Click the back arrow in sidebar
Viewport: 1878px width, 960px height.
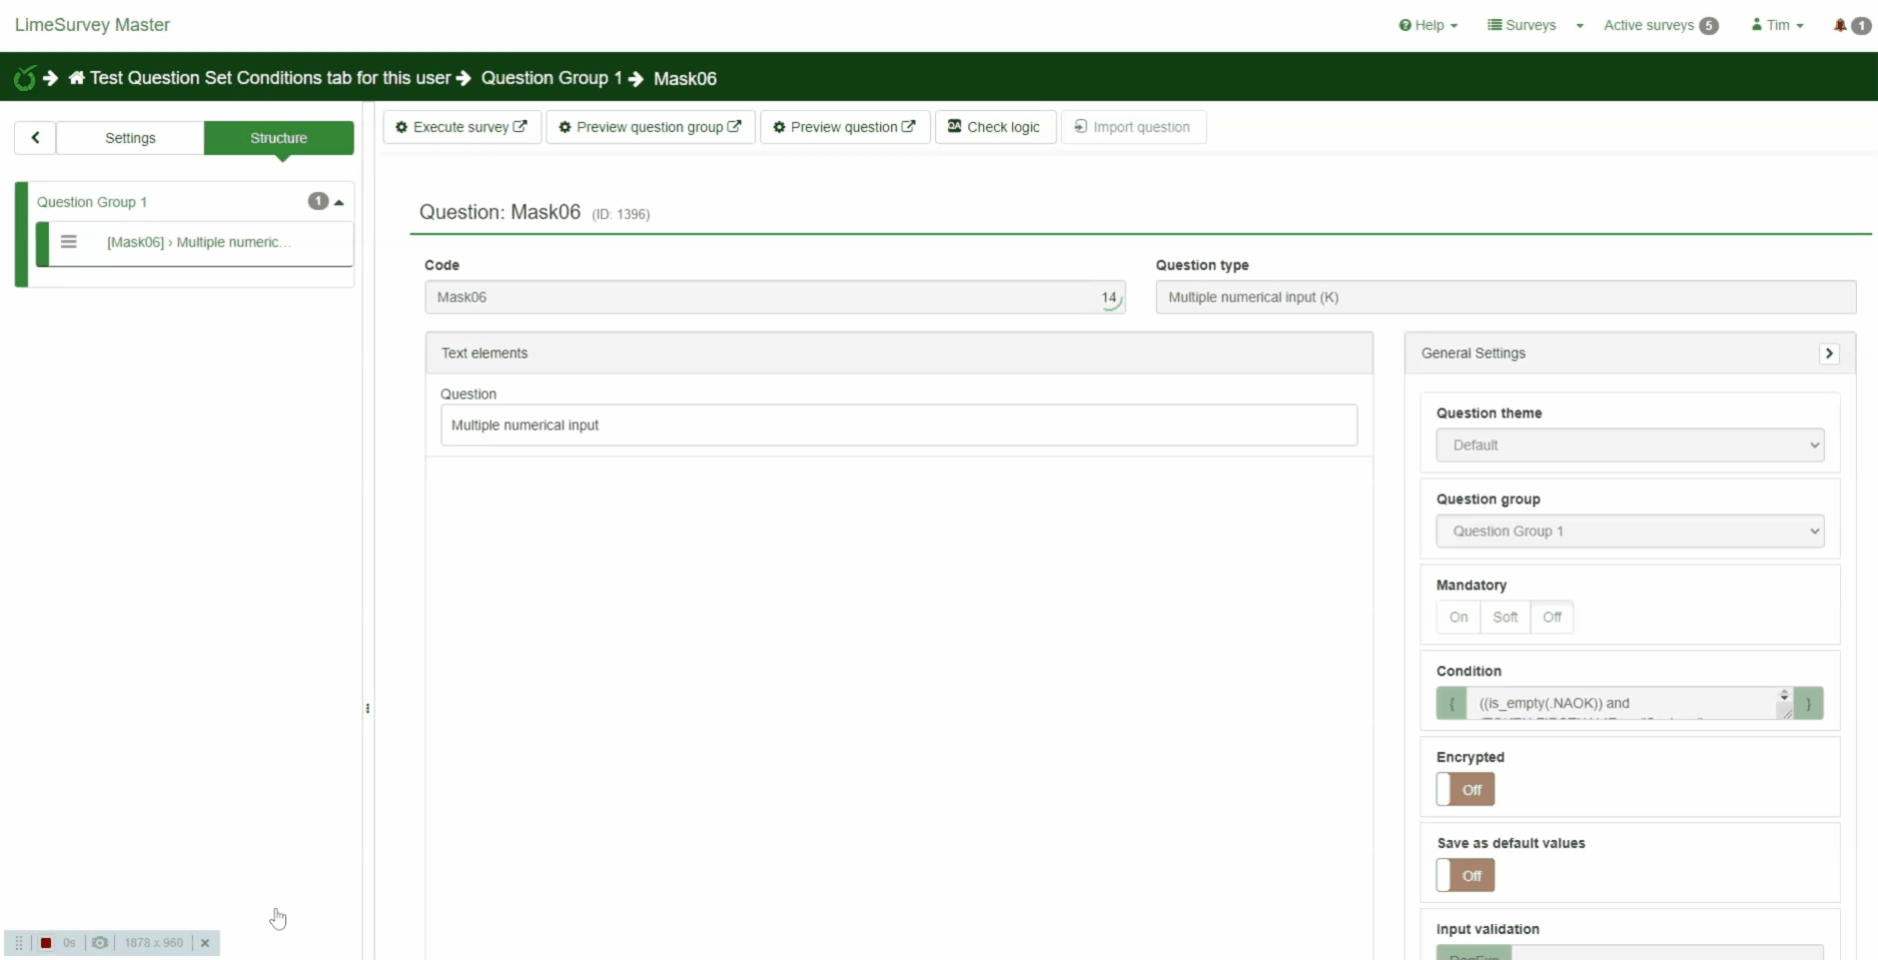click(x=35, y=138)
